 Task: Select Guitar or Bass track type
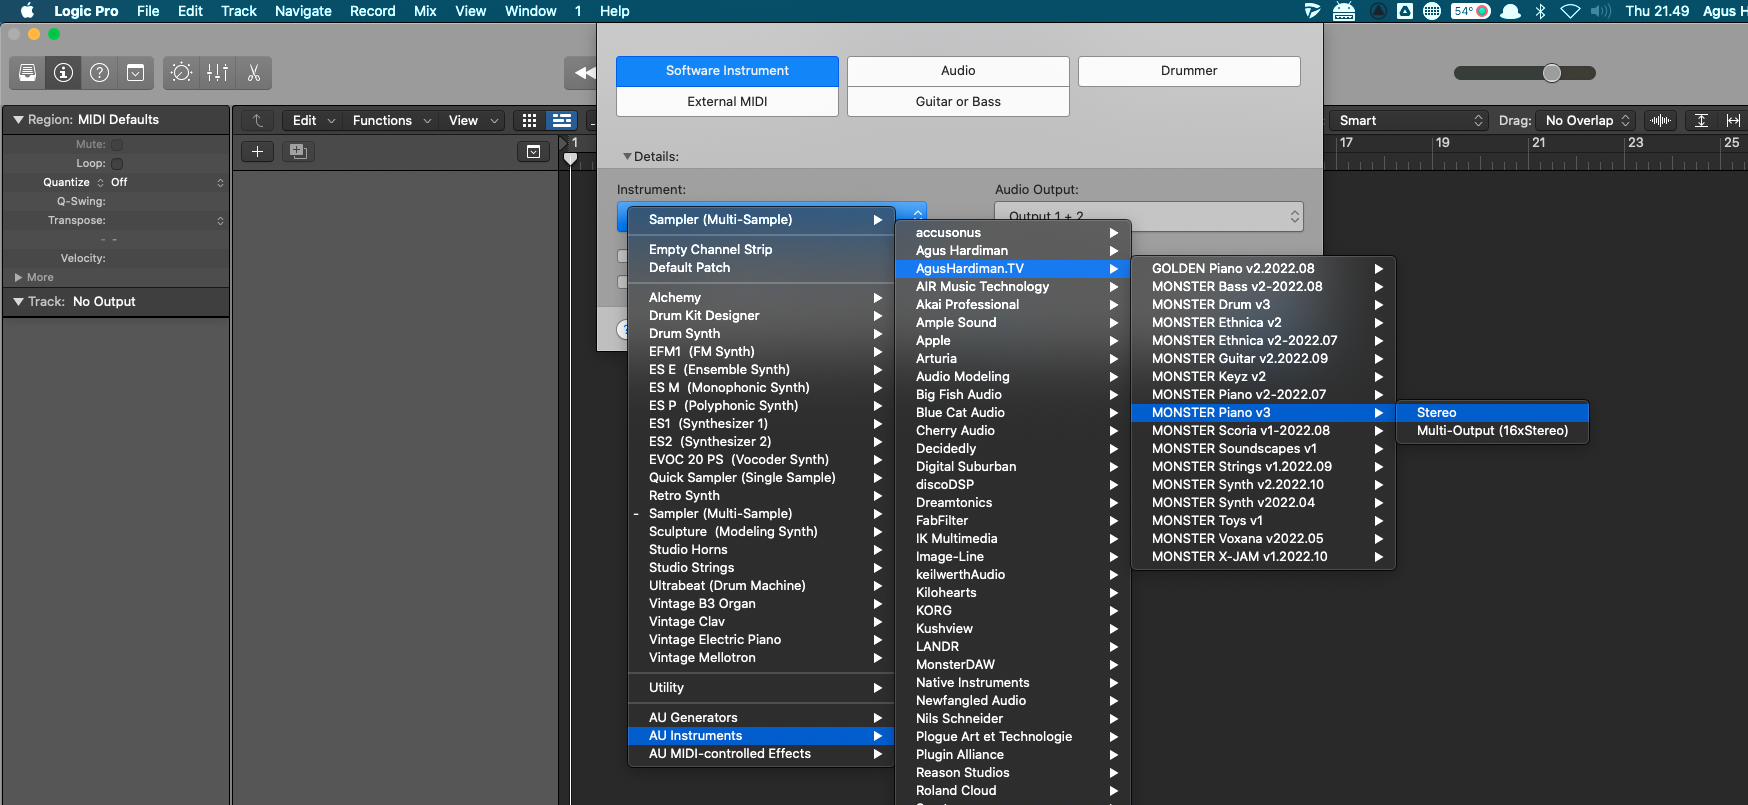[x=958, y=102]
